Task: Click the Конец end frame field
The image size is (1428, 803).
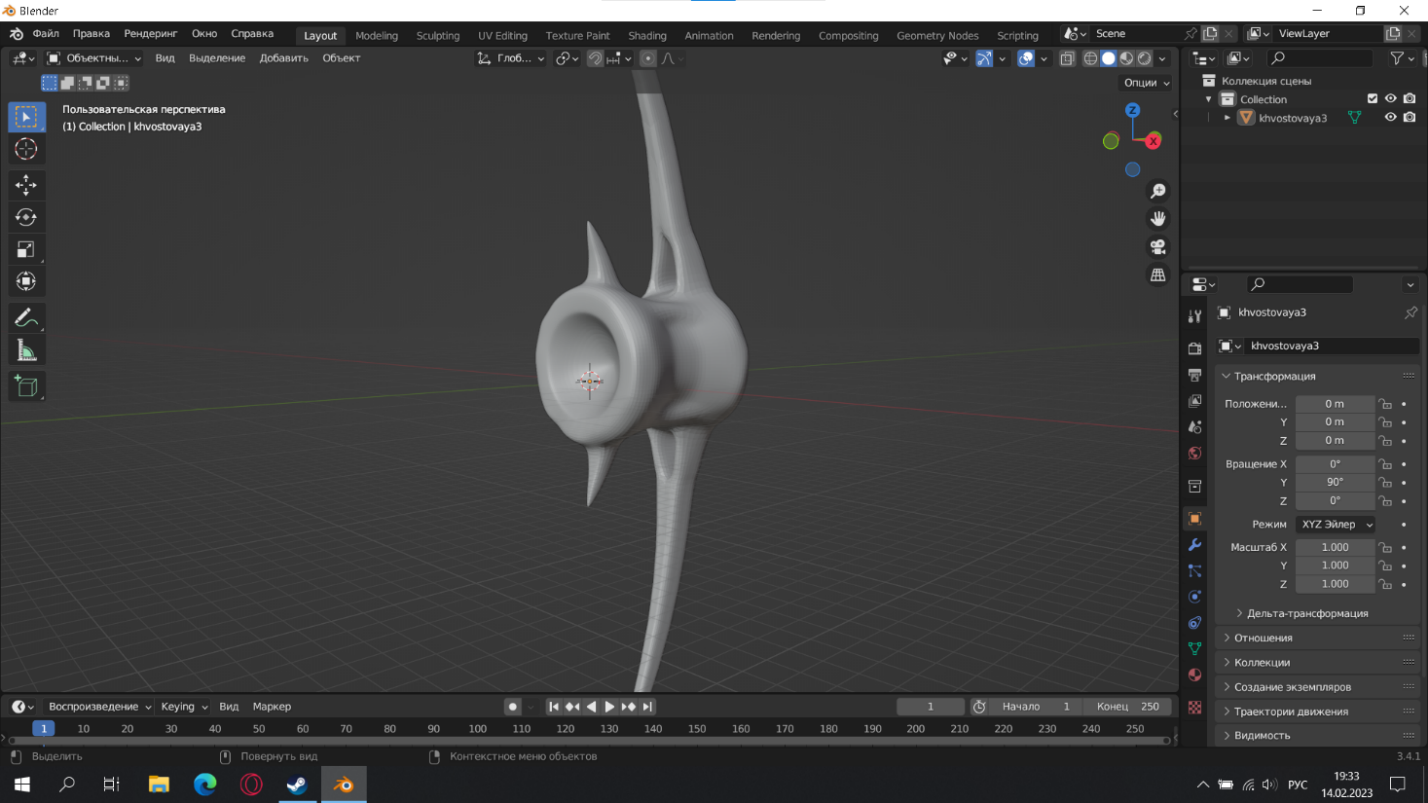Action: pyautogui.click(x=1127, y=706)
